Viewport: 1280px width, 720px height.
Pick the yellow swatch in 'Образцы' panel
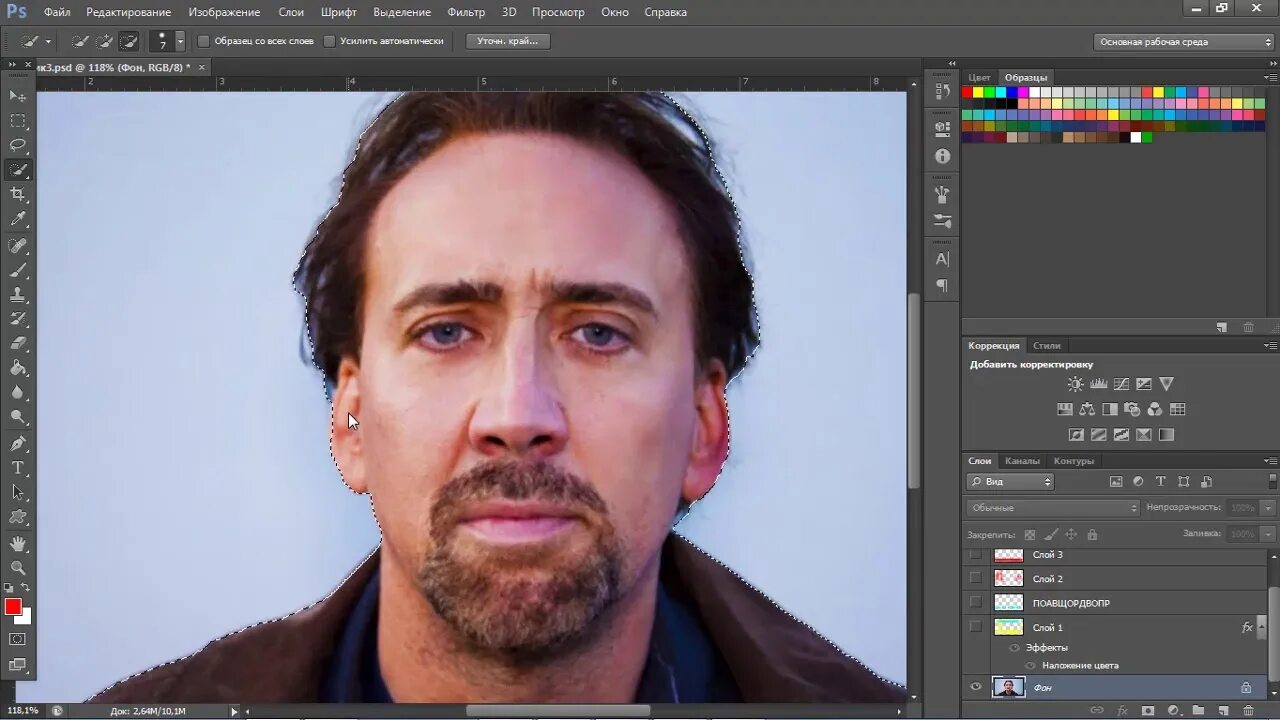978,92
